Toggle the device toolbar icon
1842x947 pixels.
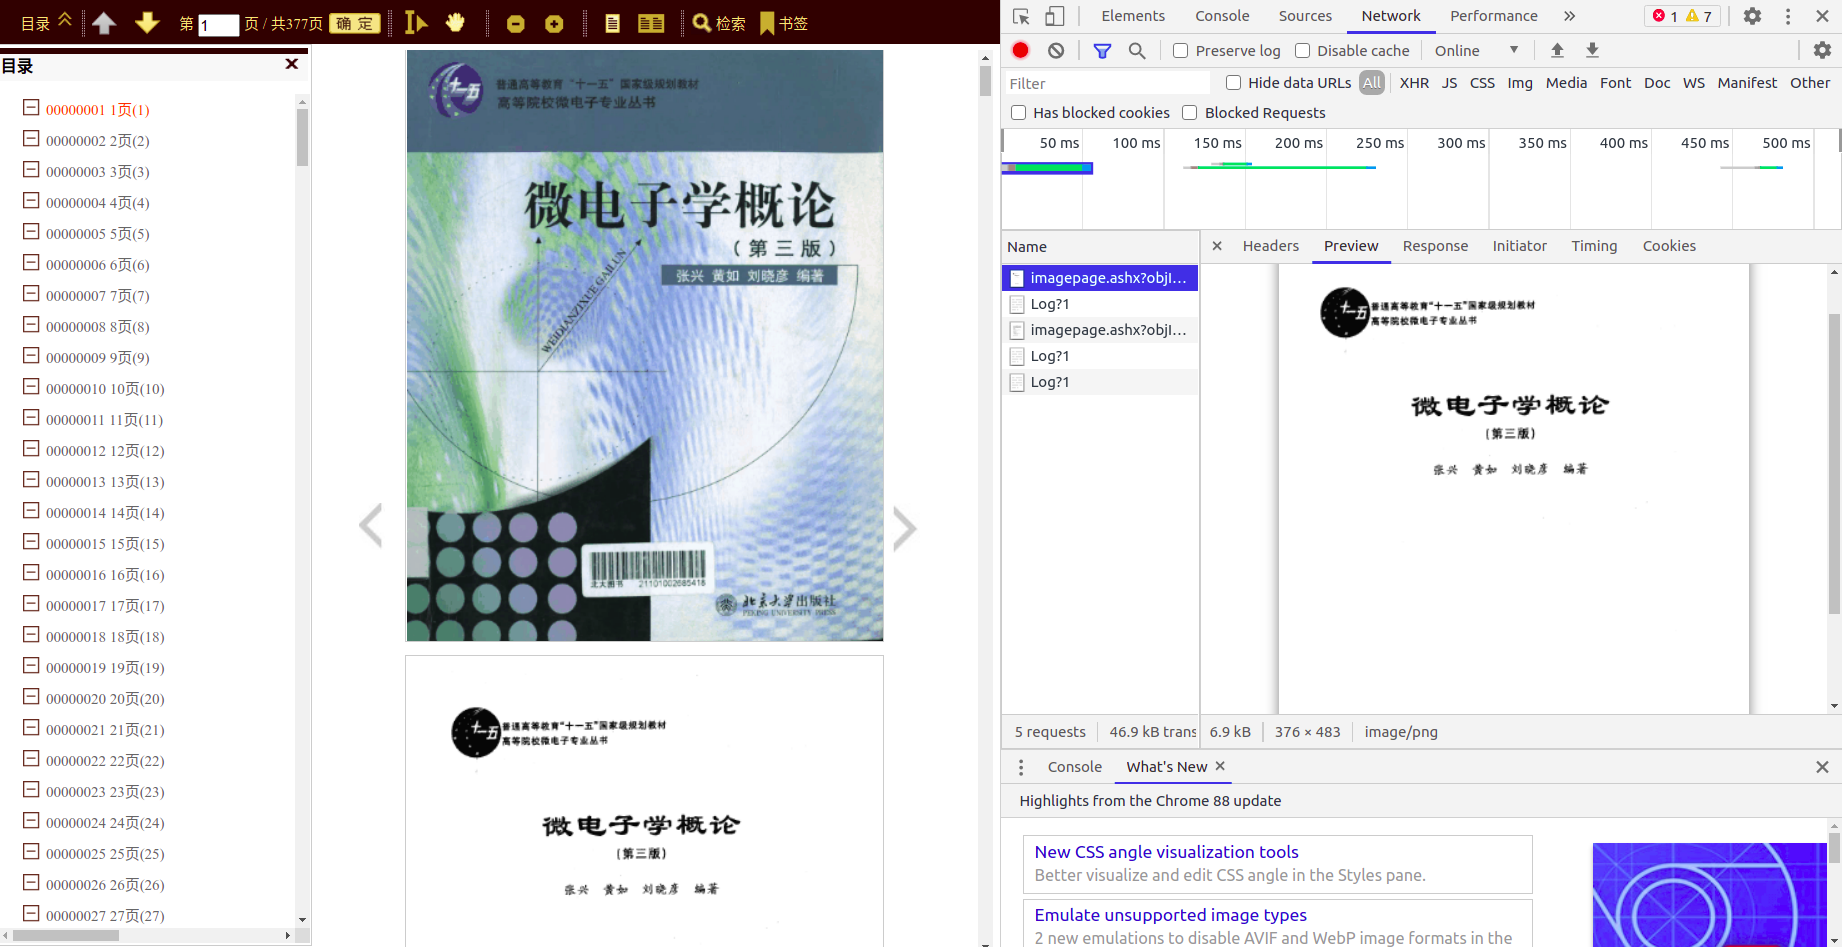(1055, 16)
